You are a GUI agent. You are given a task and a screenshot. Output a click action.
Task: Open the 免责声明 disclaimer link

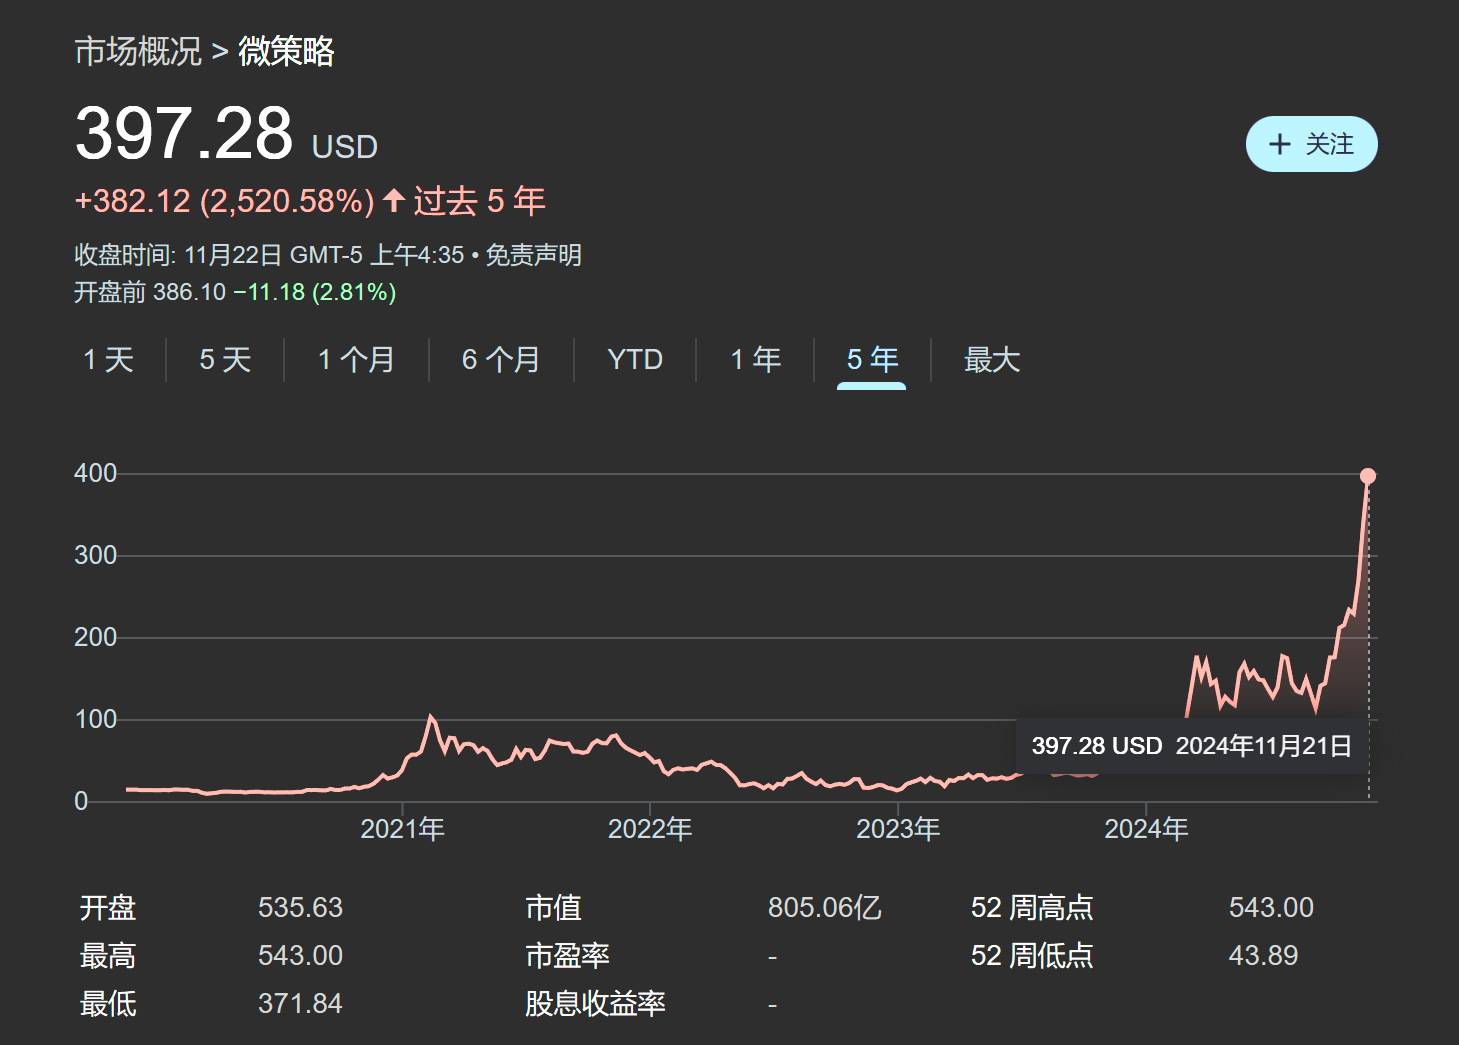[533, 255]
